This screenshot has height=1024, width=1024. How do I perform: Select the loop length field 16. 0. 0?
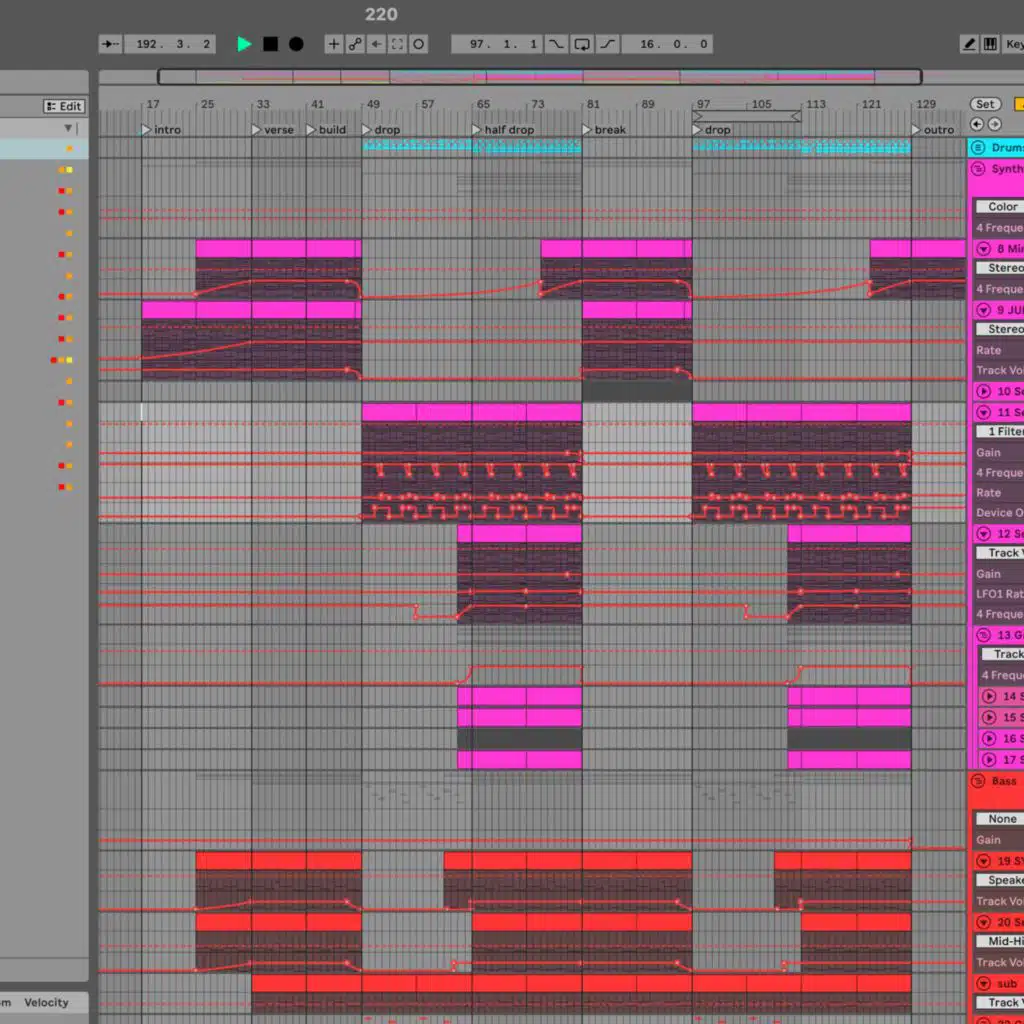[667, 44]
